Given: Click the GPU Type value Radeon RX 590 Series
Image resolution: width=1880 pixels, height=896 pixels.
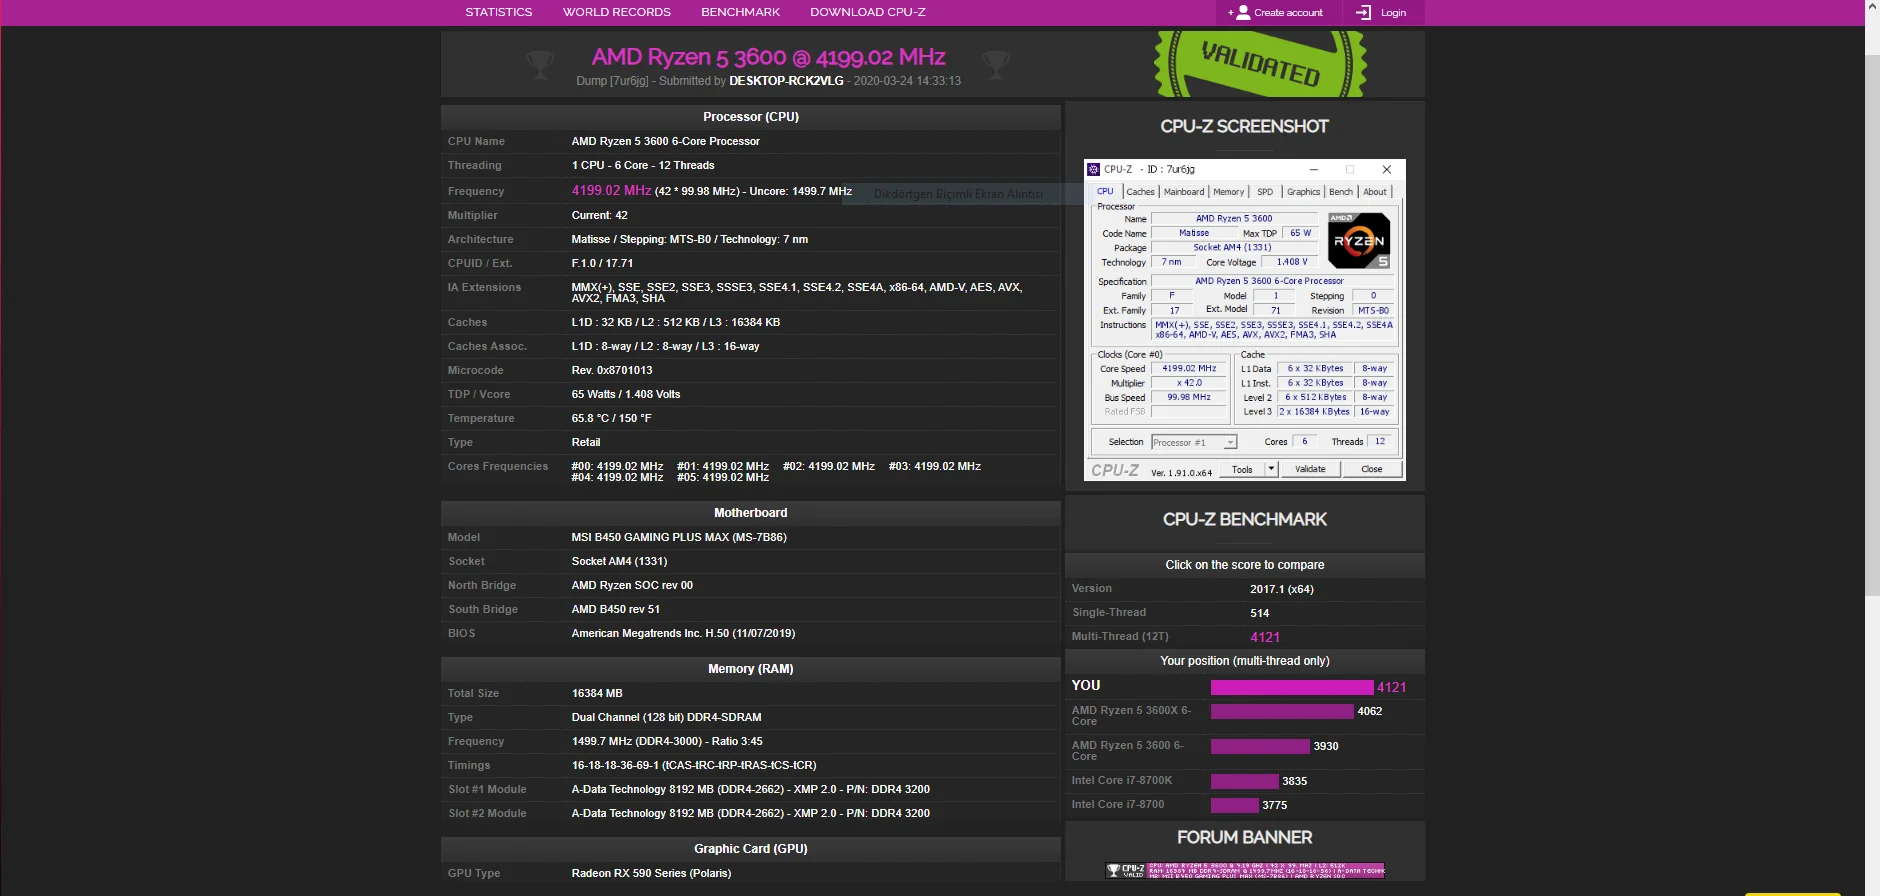Looking at the screenshot, I should (651, 873).
